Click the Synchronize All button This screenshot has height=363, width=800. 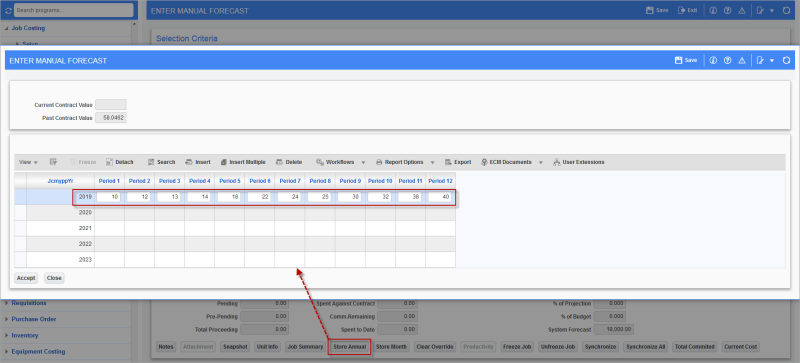[x=646, y=347]
